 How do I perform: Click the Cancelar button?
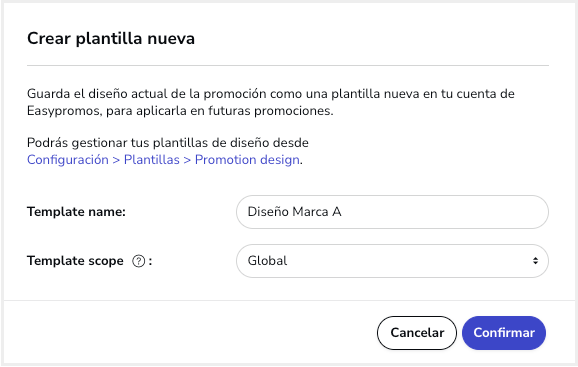coord(417,333)
